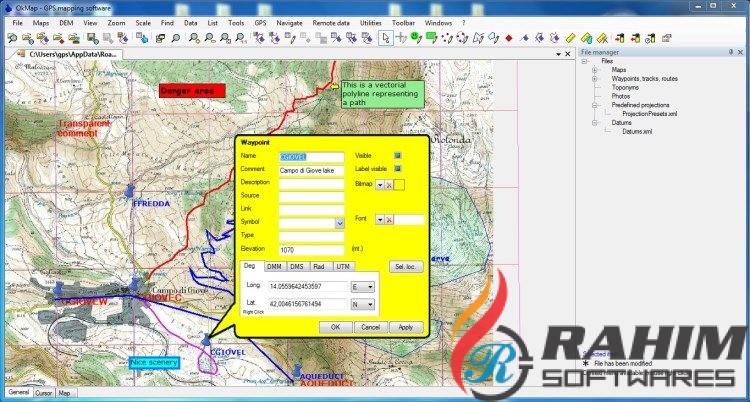Screen dimensions: 750x402
Task: Click the yellow ruler with blue area icon
Action: [x=586, y=38]
